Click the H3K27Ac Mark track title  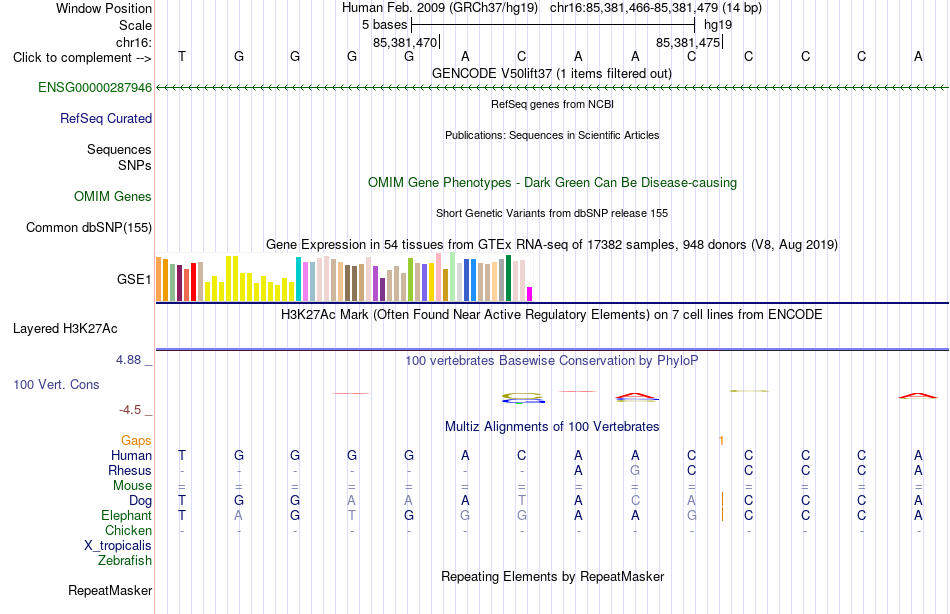tap(552, 315)
